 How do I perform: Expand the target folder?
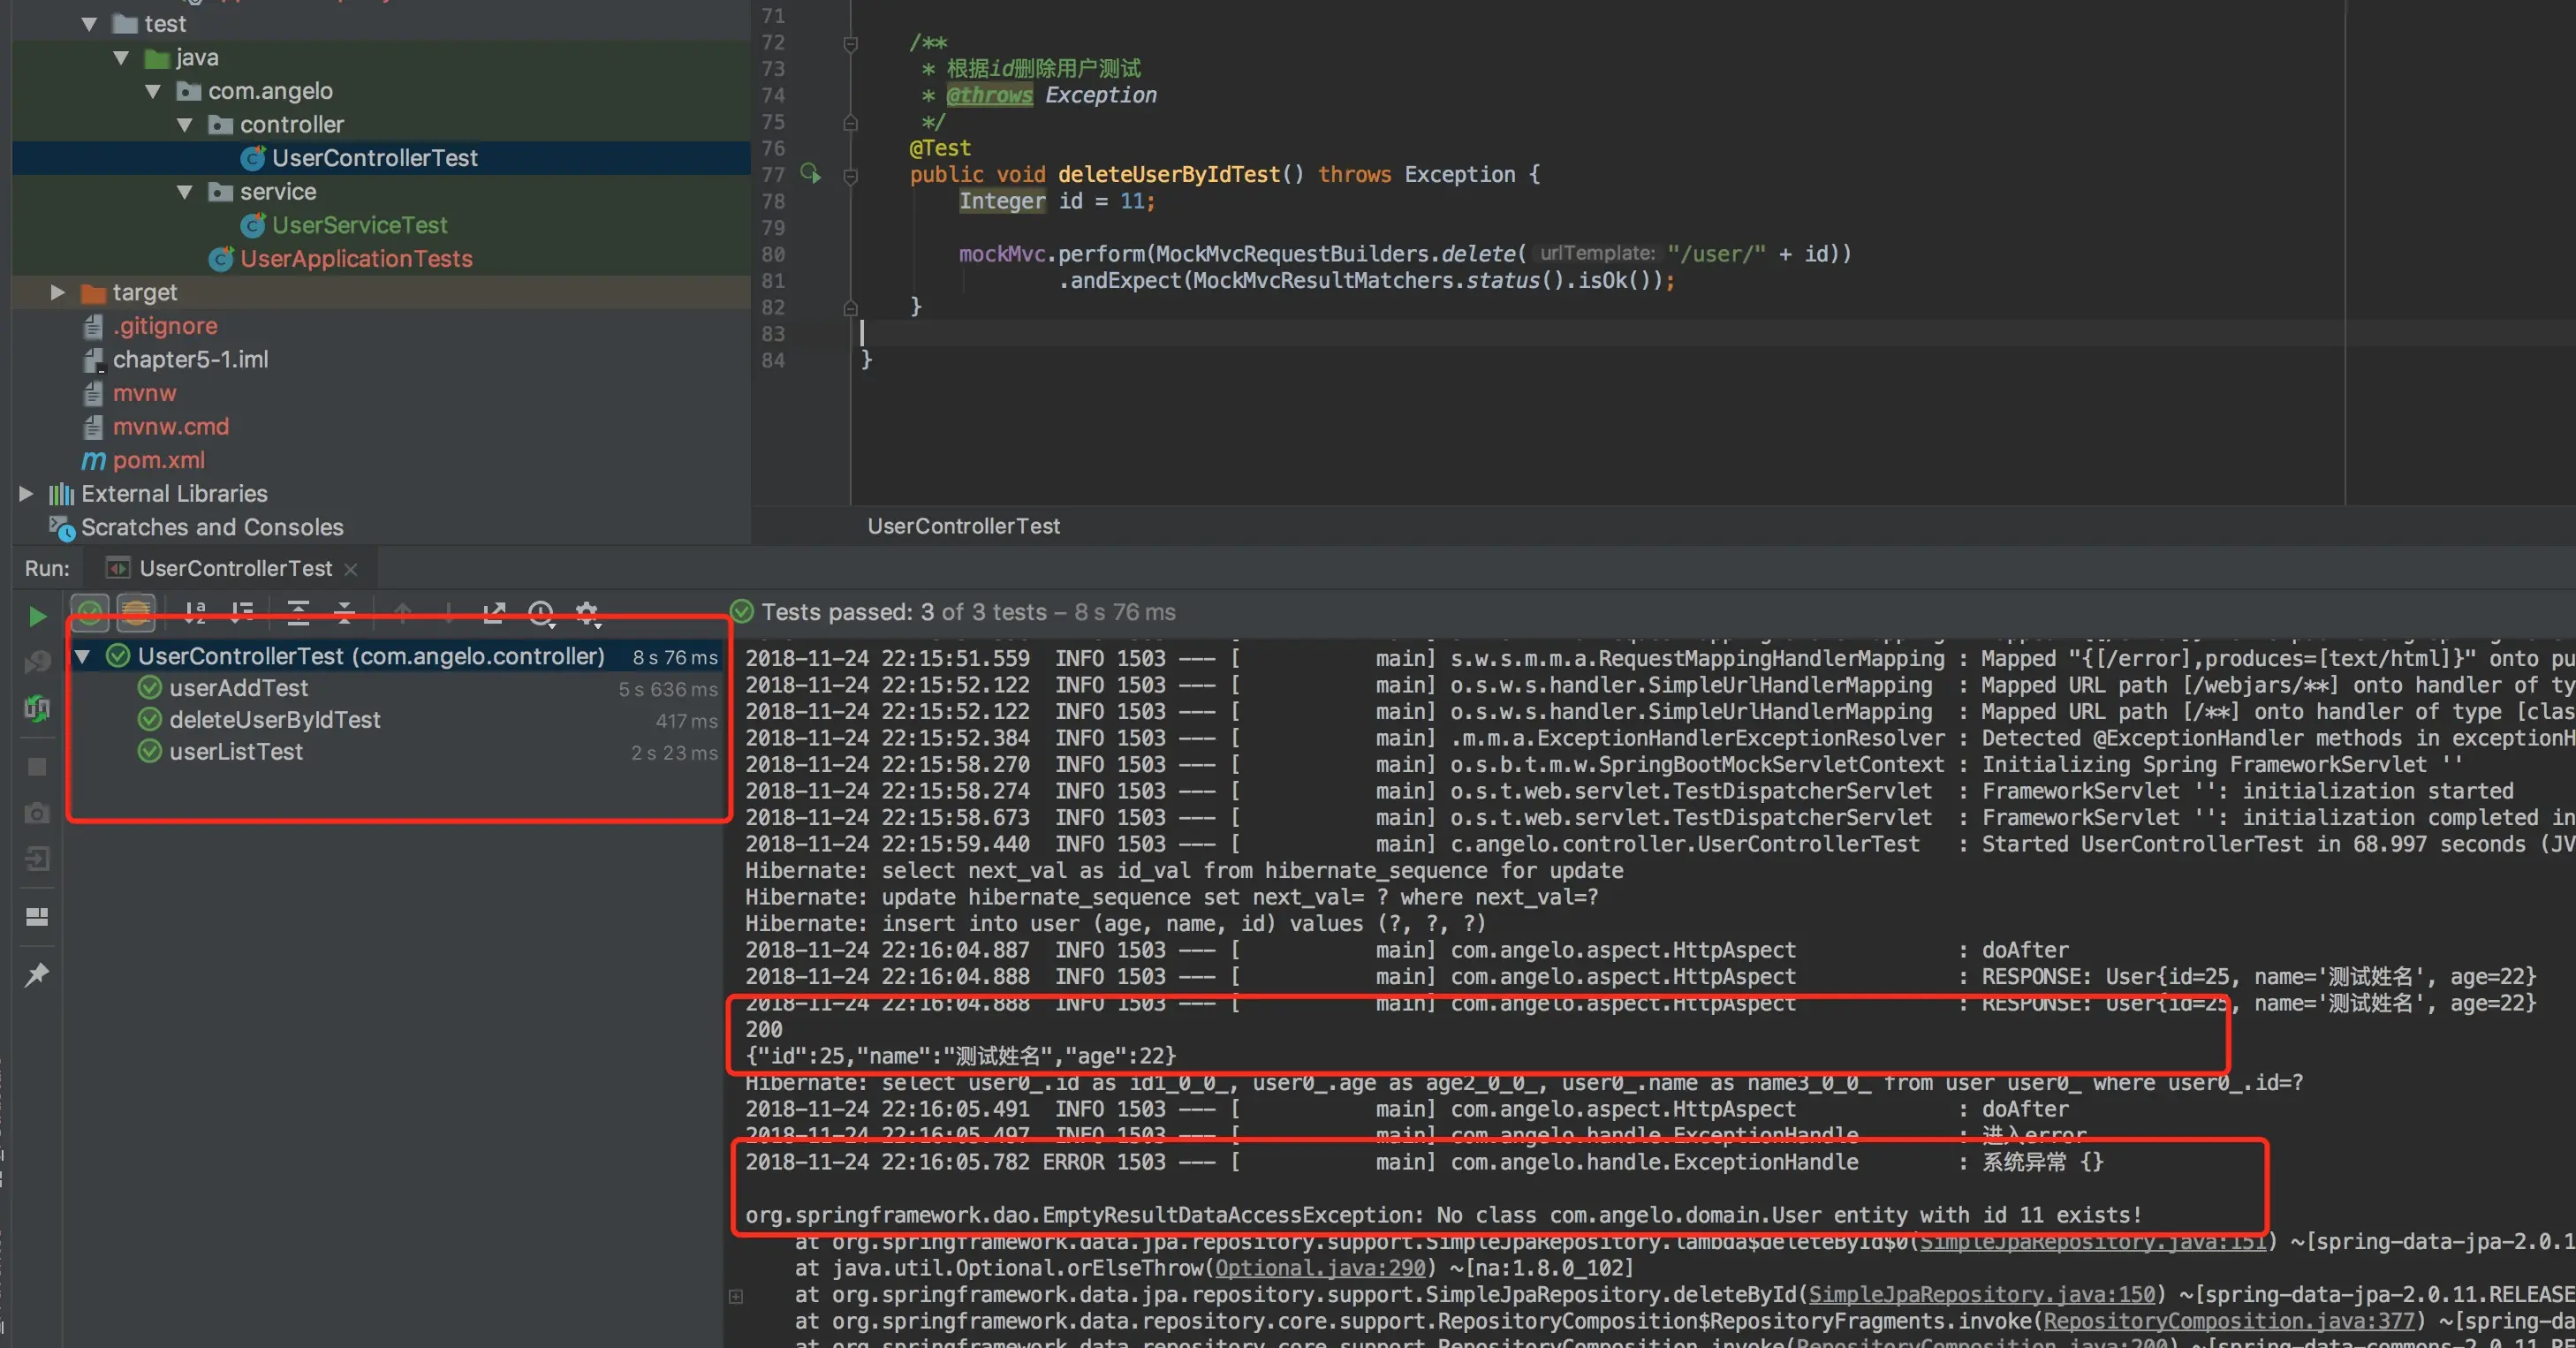[x=57, y=292]
